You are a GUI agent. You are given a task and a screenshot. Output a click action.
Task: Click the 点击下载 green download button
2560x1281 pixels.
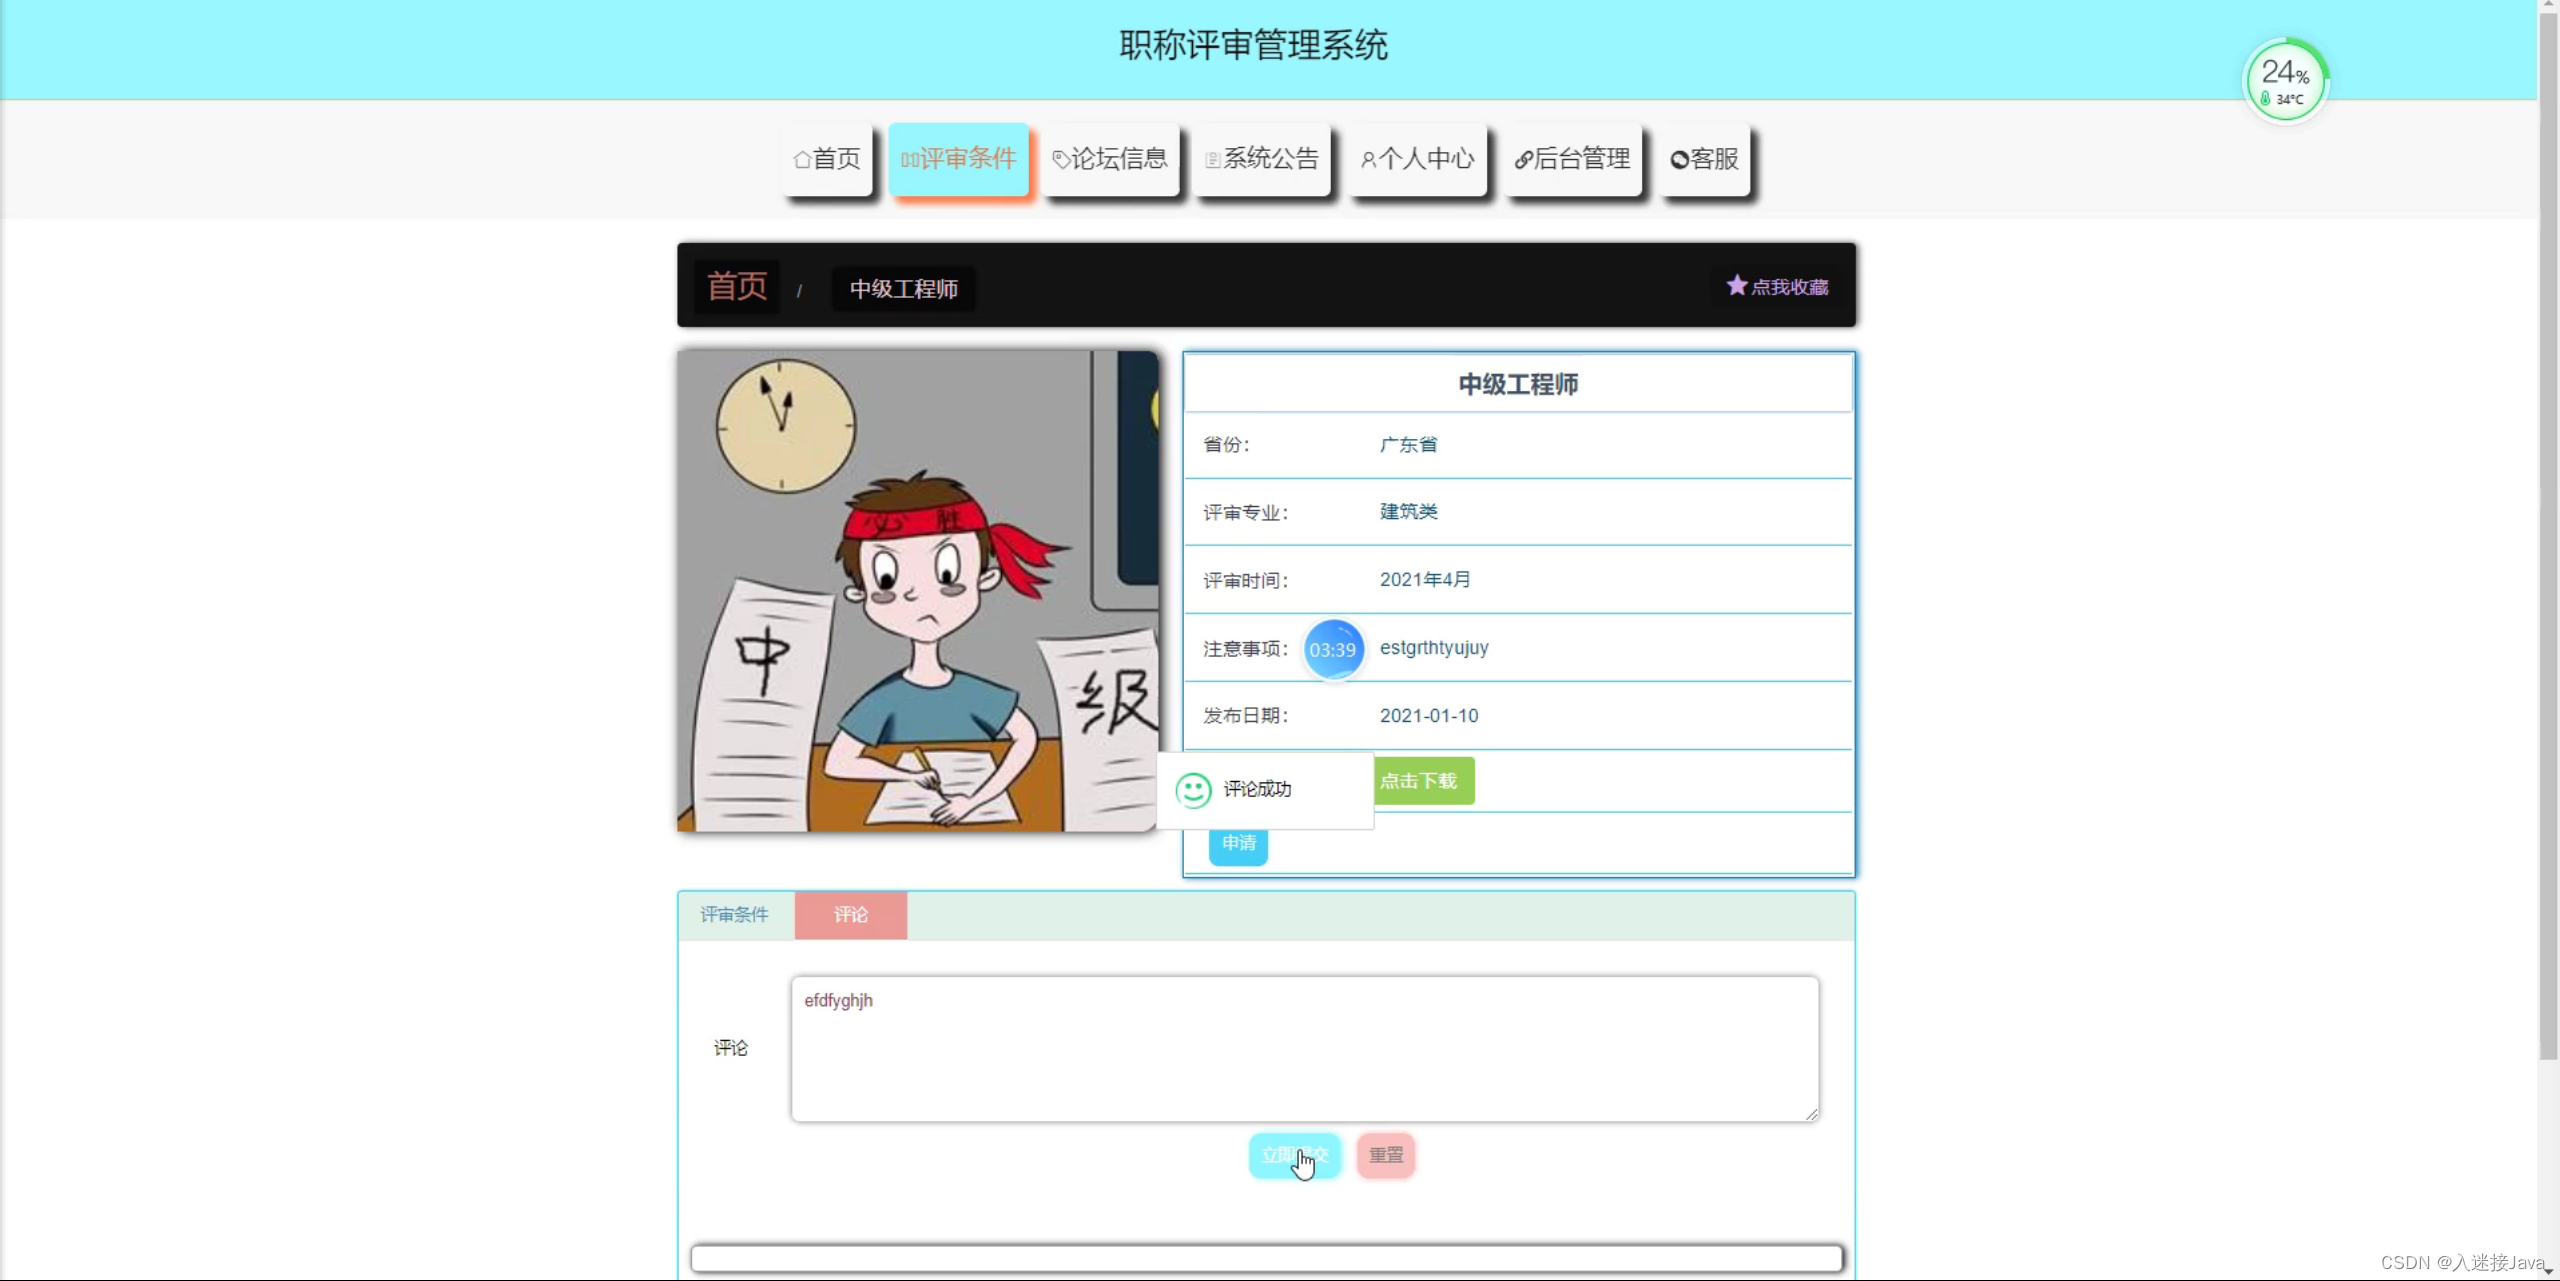click(x=1421, y=779)
